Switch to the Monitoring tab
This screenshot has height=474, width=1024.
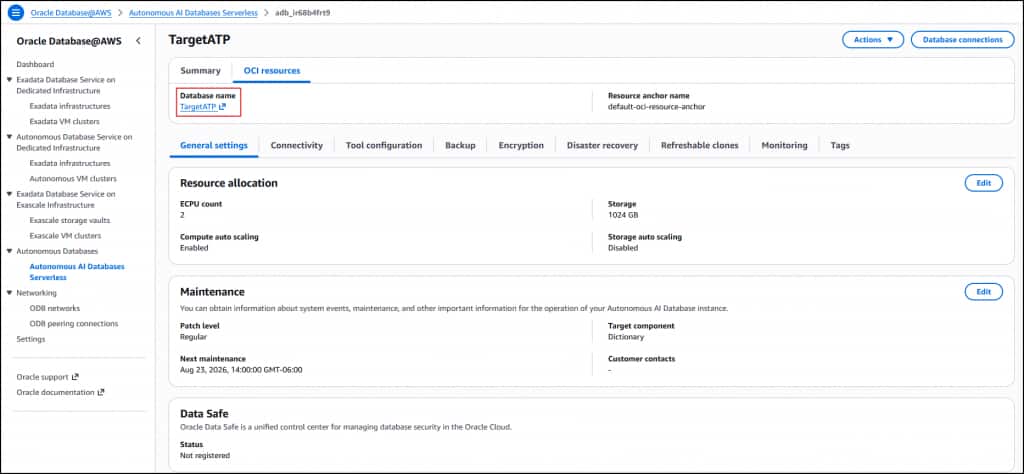tap(784, 146)
